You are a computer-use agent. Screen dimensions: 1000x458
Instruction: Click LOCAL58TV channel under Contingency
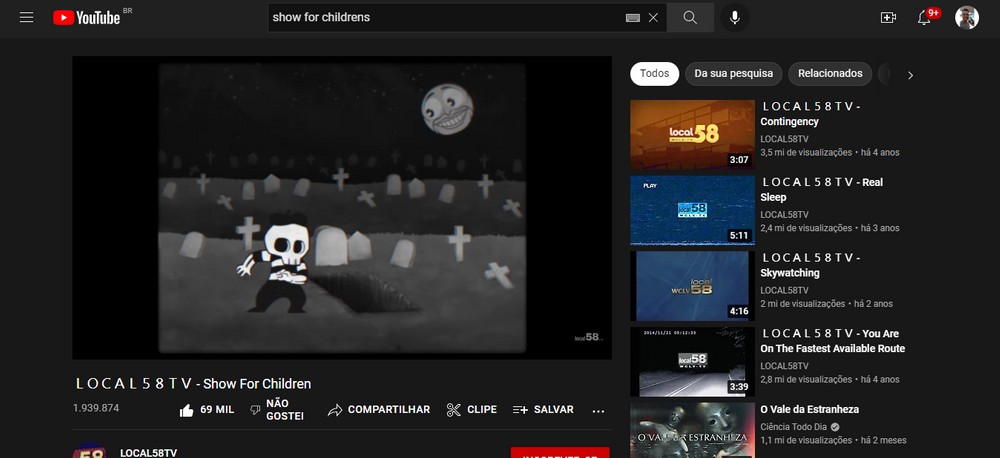(784, 138)
